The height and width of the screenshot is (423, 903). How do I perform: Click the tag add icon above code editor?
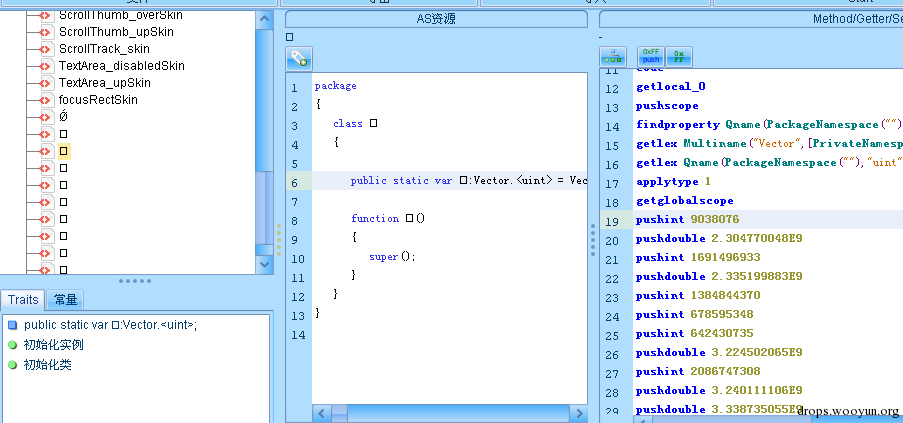pyautogui.click(x=299, y=58)
